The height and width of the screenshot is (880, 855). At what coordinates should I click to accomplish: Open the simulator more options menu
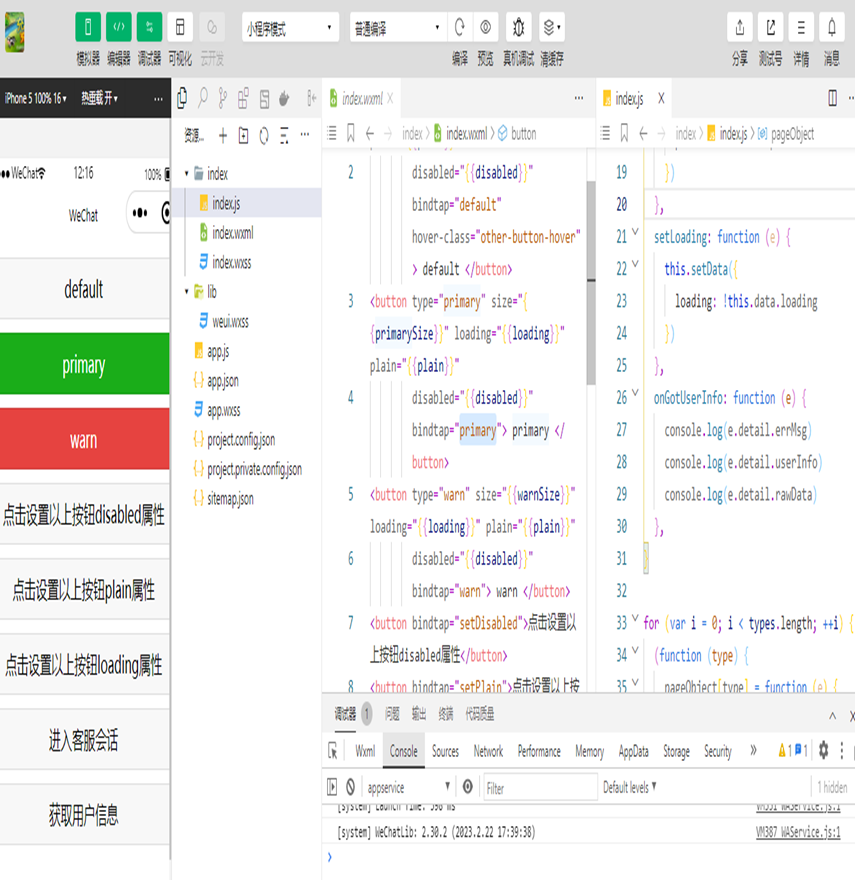tap(158, 99)
